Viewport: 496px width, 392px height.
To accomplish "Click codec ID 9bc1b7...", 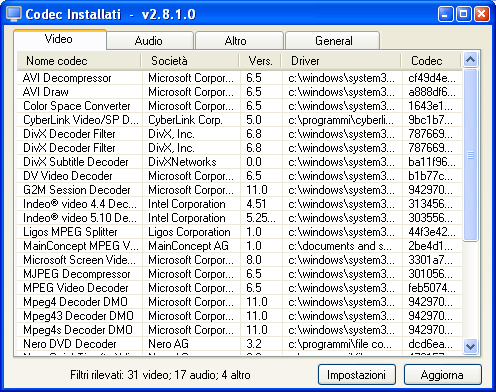I will click(x=430, y=120).
